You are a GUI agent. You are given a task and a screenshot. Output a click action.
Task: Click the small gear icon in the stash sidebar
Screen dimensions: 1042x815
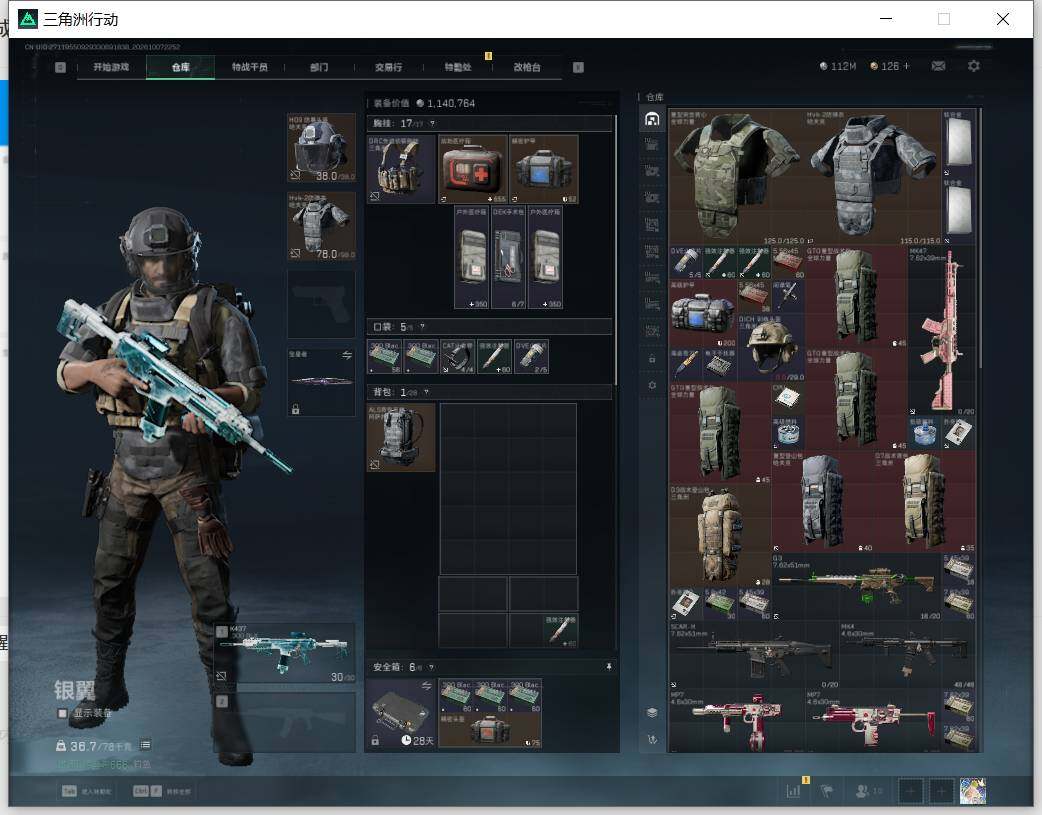pyautogui.click(x=652, y=385)
